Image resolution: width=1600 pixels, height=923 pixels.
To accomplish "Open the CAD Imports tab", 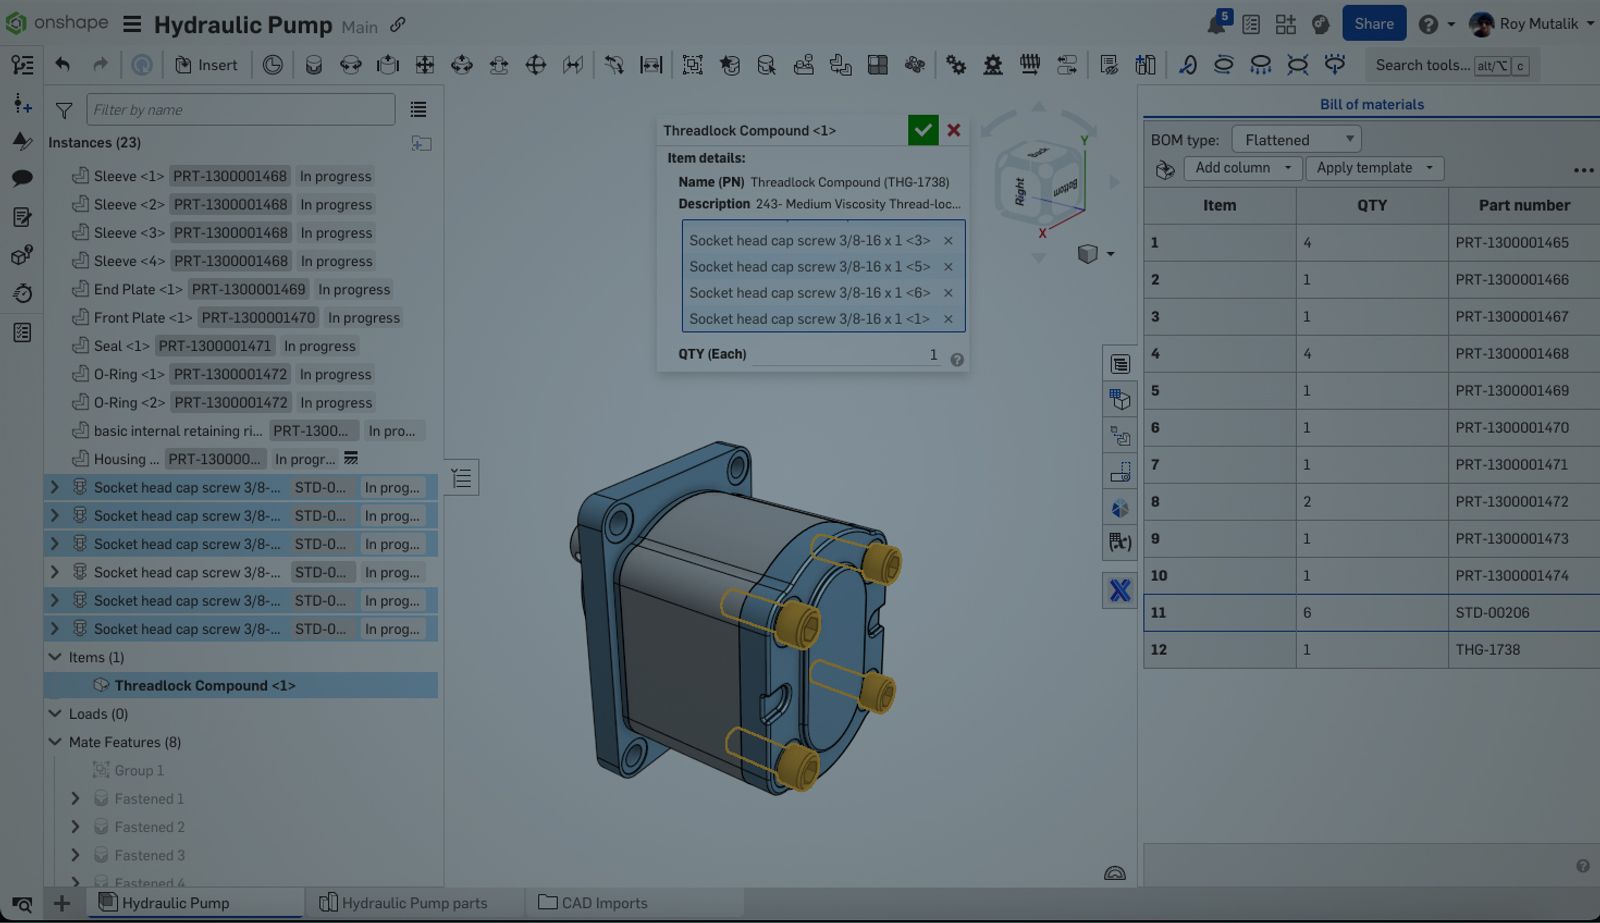I will [604, 902].
